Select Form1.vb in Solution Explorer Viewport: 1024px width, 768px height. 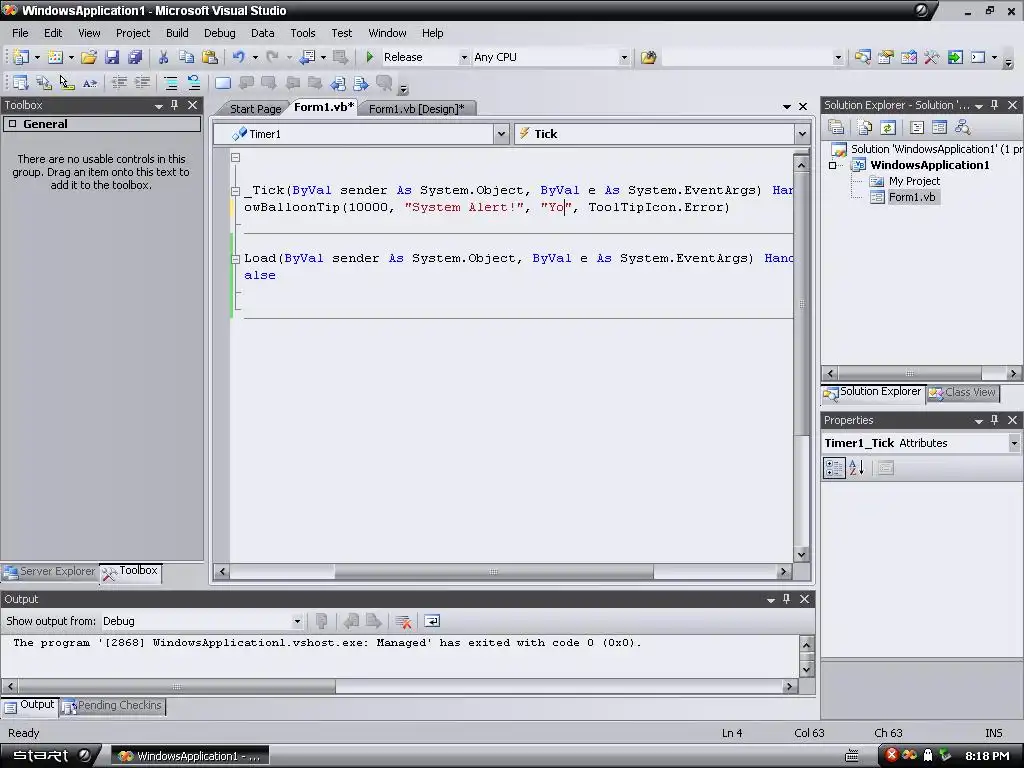click(912, 197)
